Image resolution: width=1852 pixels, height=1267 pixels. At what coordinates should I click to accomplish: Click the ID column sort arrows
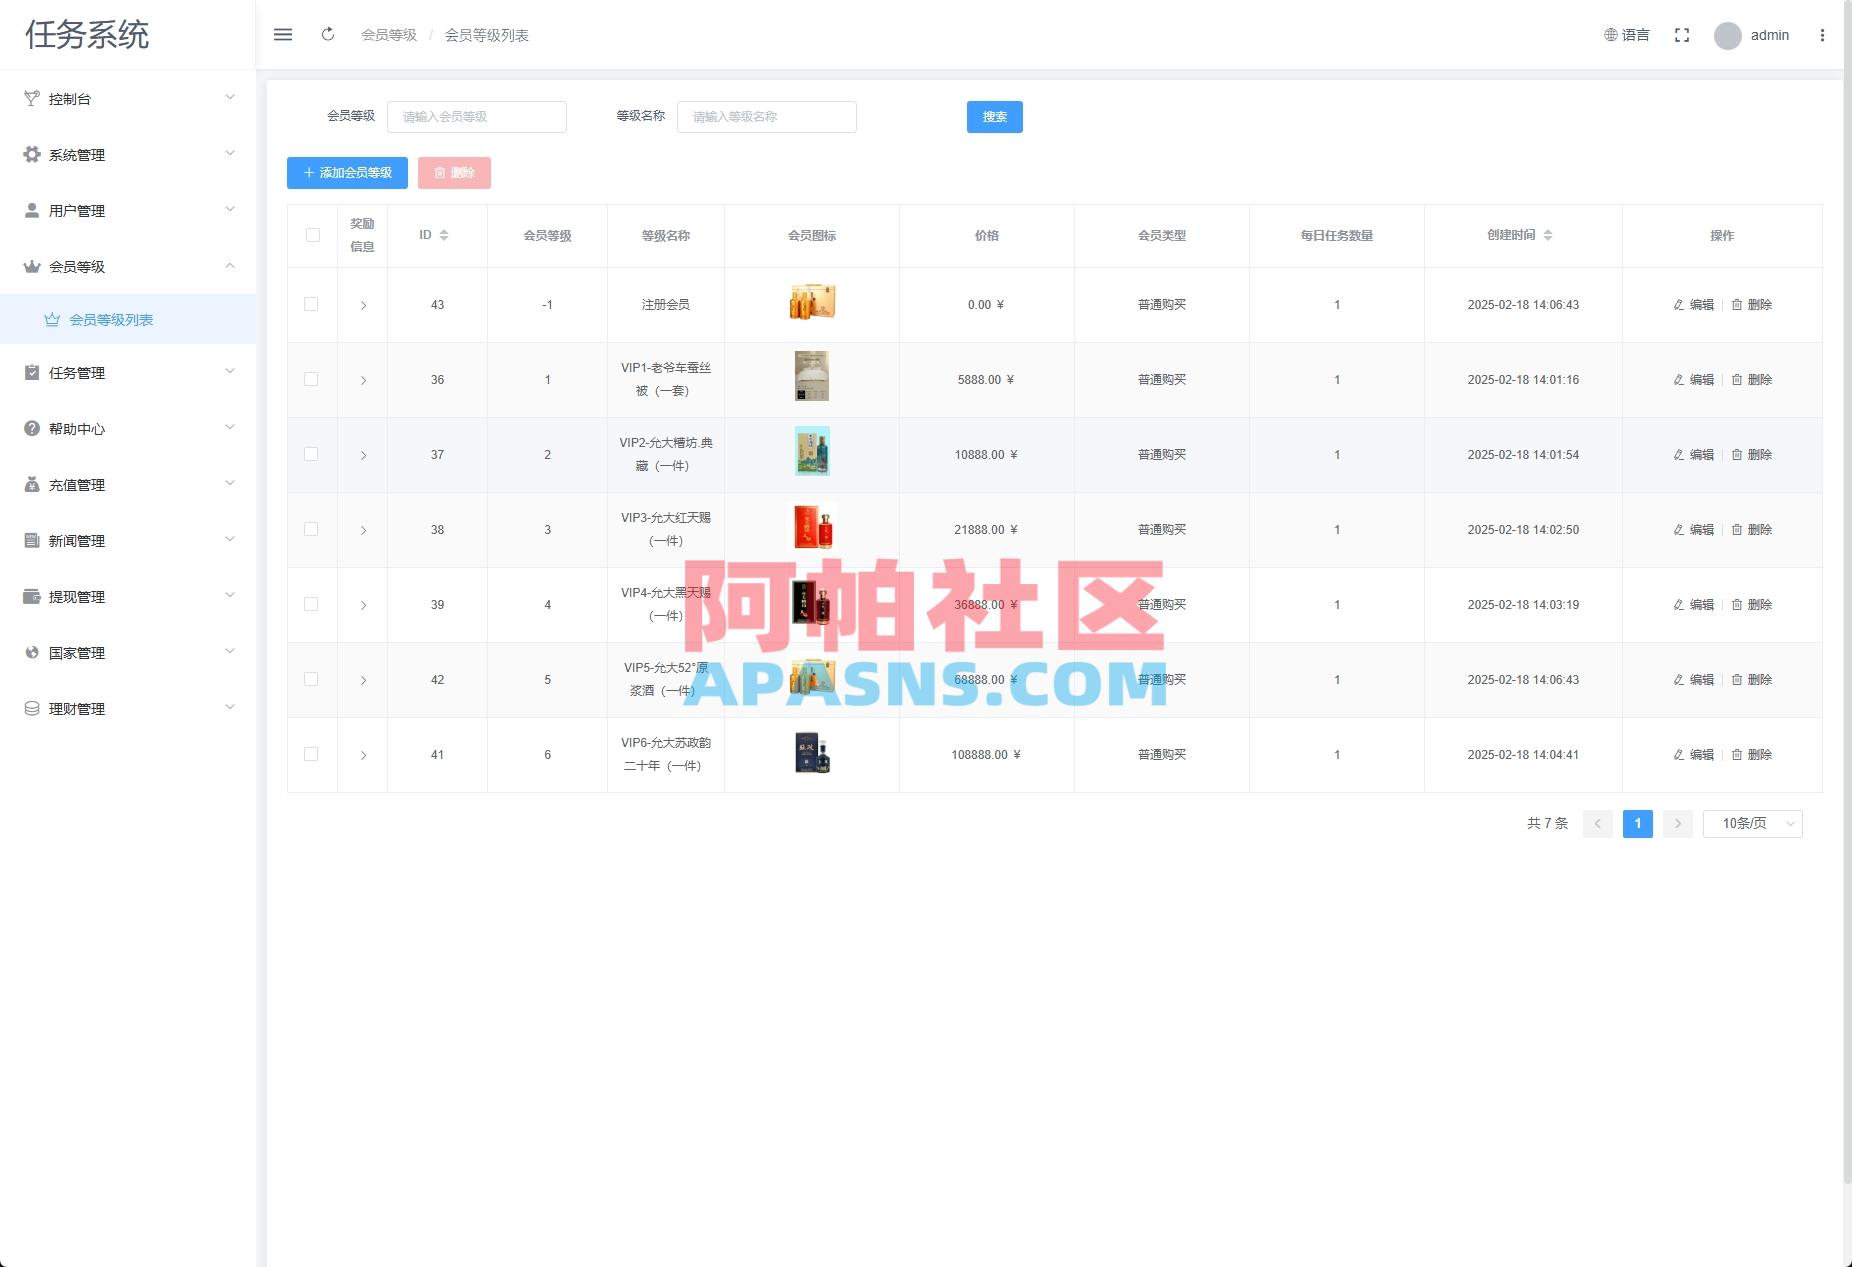coord(443,235)
